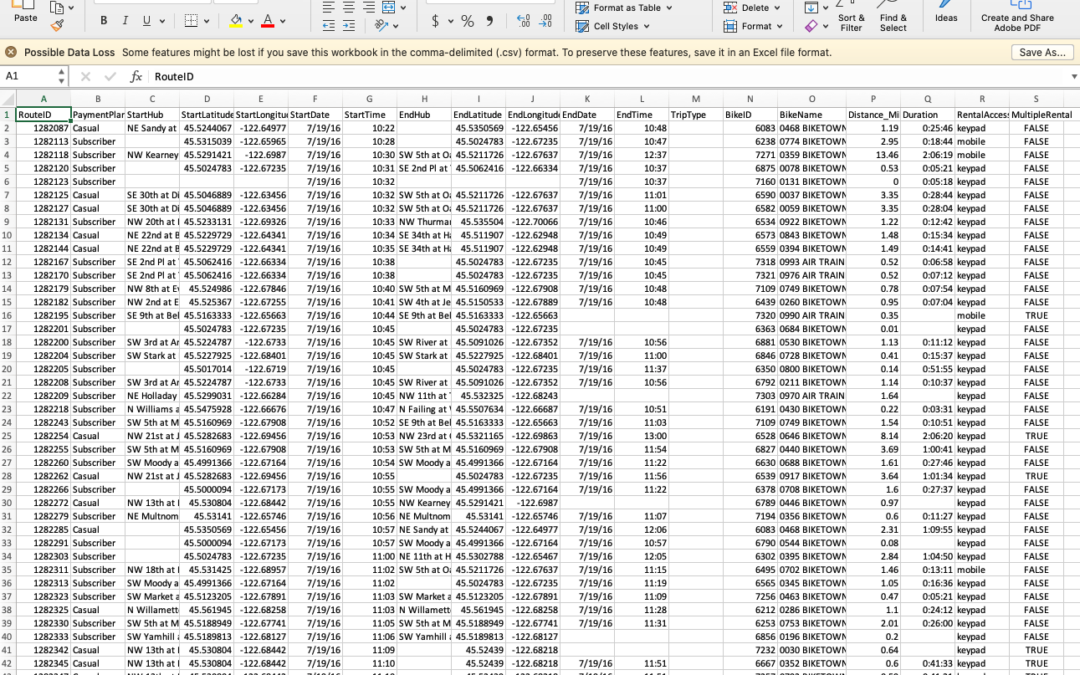The height and width of the screenshot is (675, 1080).
Task: Click the Borders icon
Action: (193, 21)
